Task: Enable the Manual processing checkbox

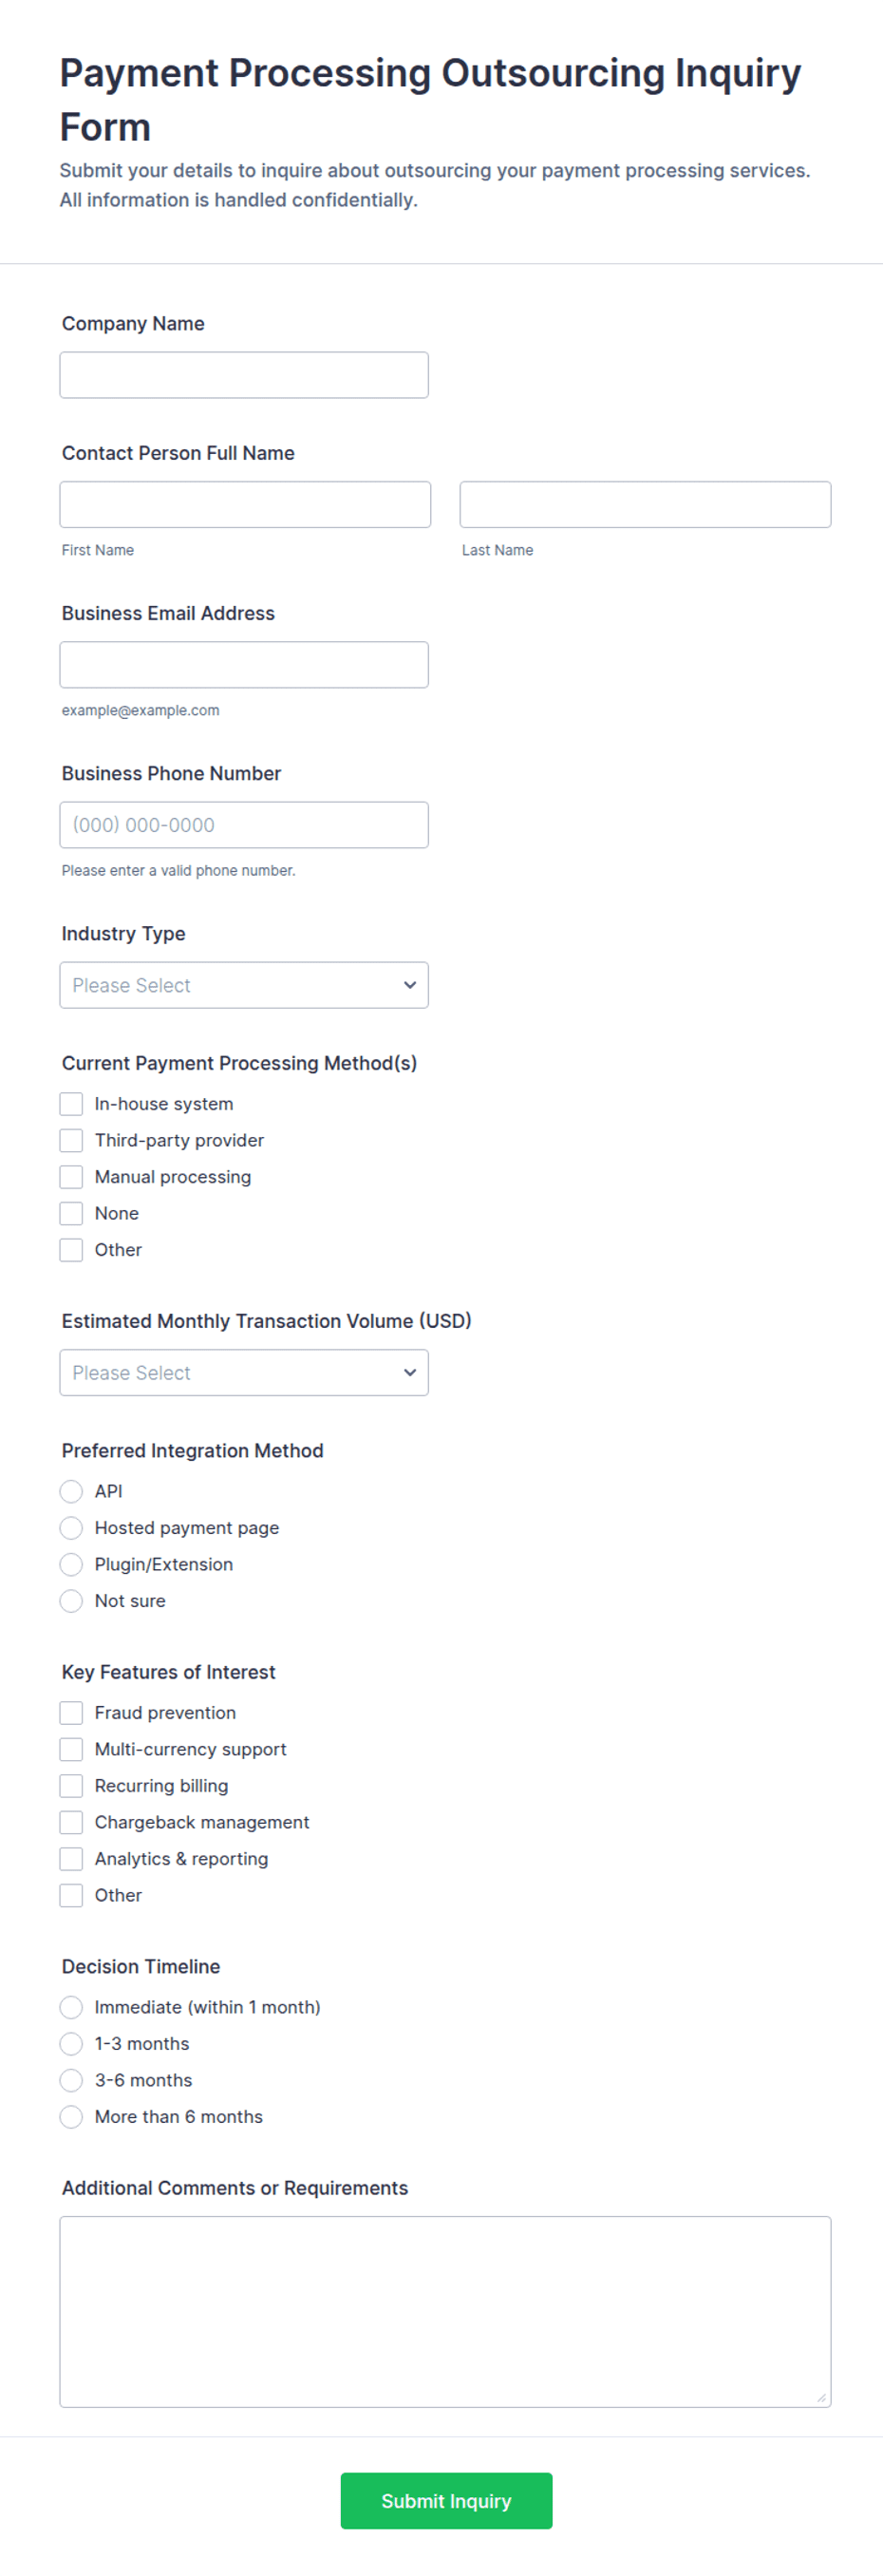Action: 71,1177
